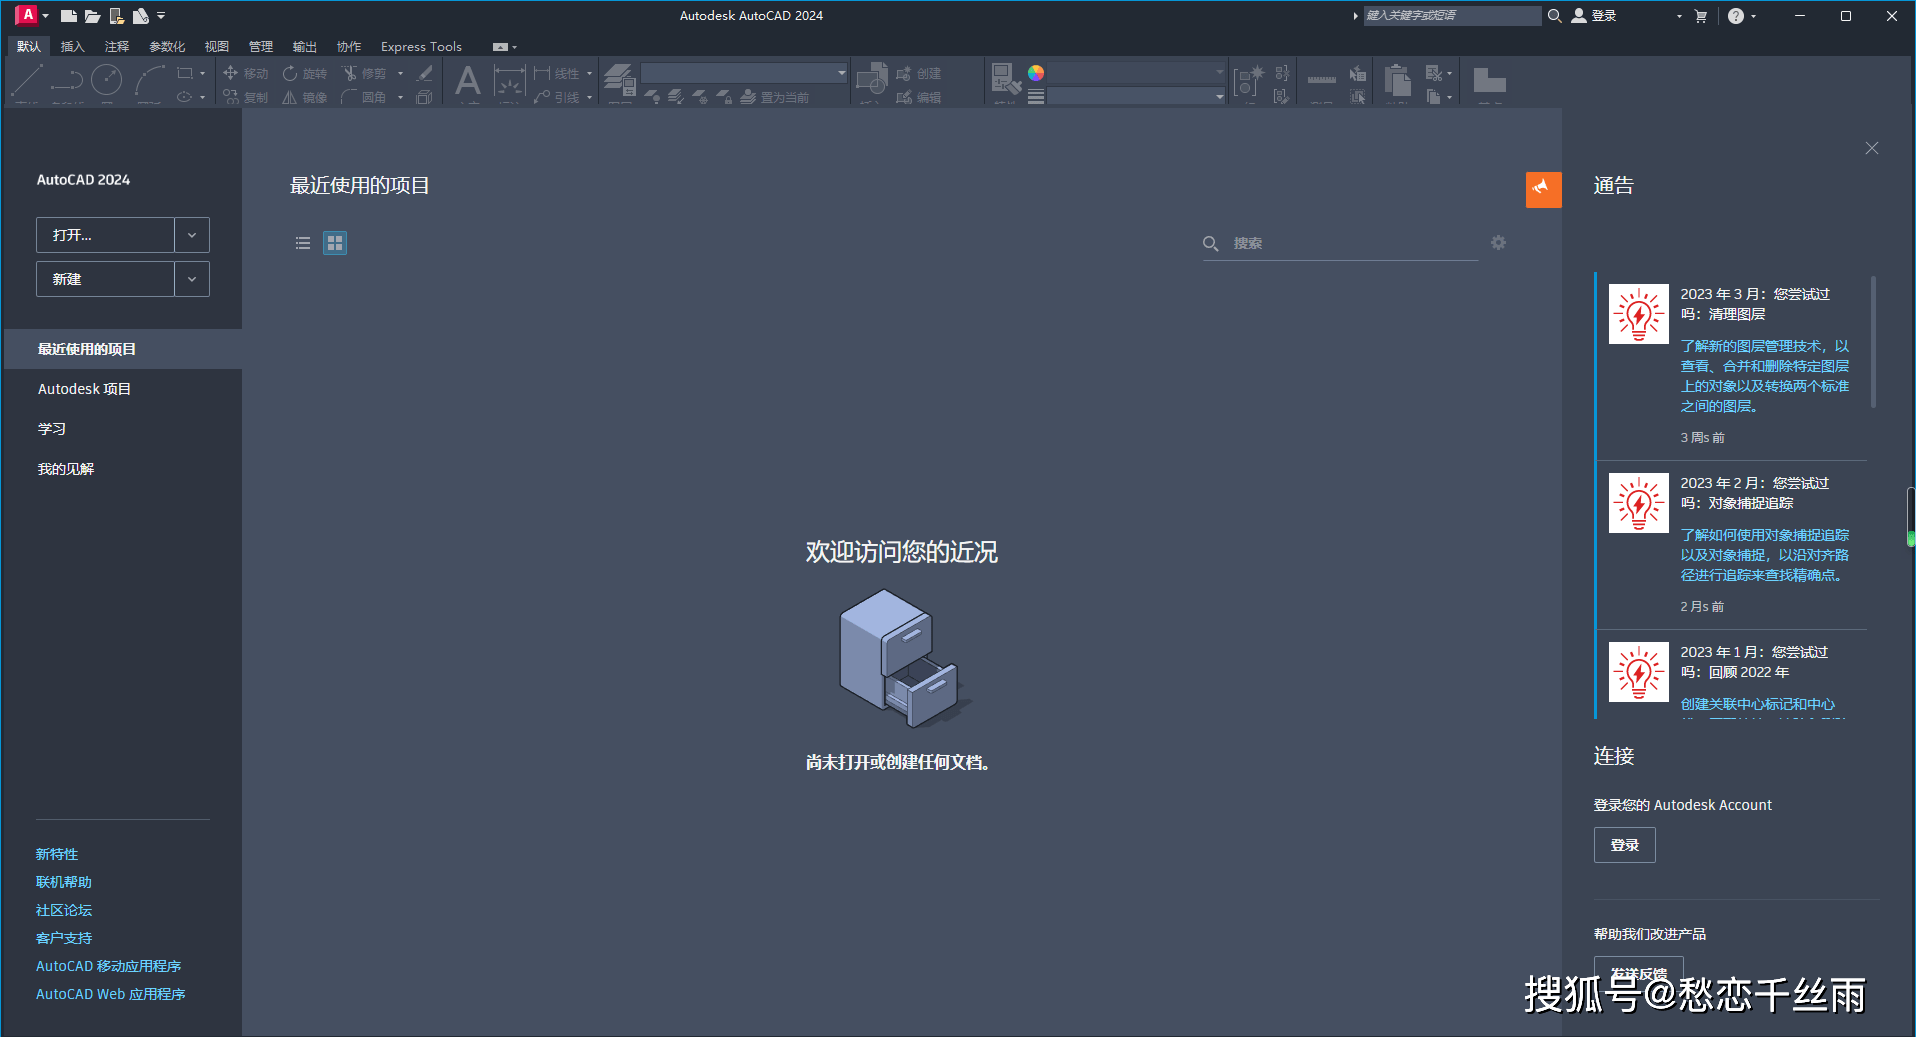Click the Copy (复制) tool

pos(245,97)
